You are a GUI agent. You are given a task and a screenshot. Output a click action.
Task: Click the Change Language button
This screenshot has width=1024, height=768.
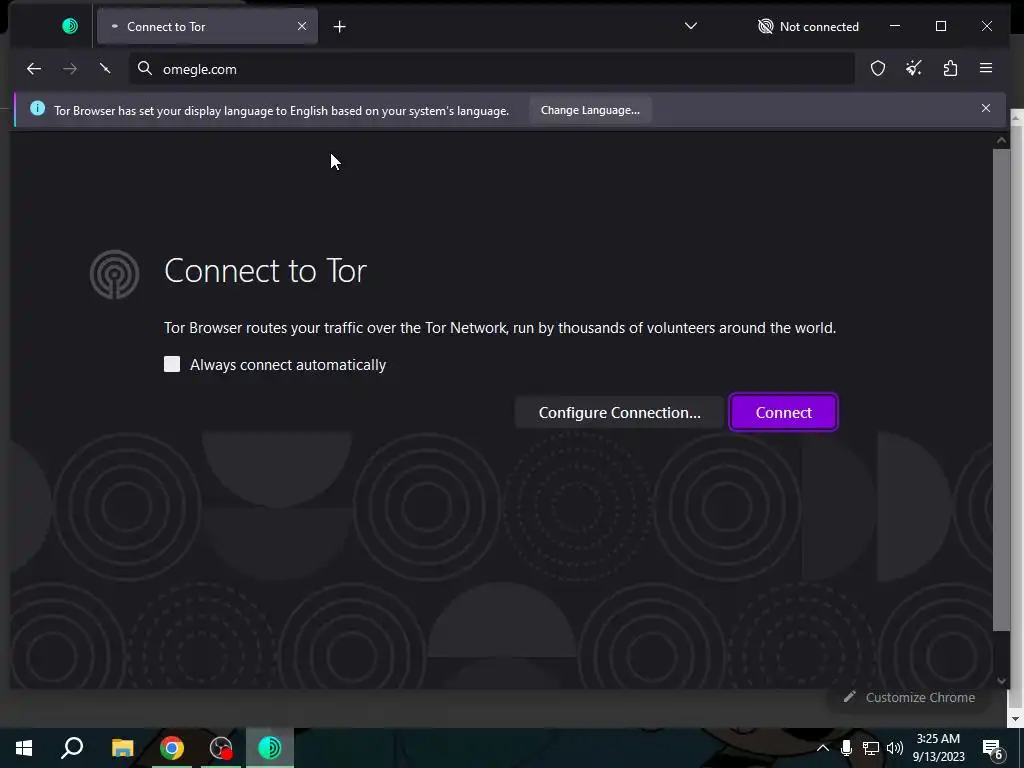(590, 110)
